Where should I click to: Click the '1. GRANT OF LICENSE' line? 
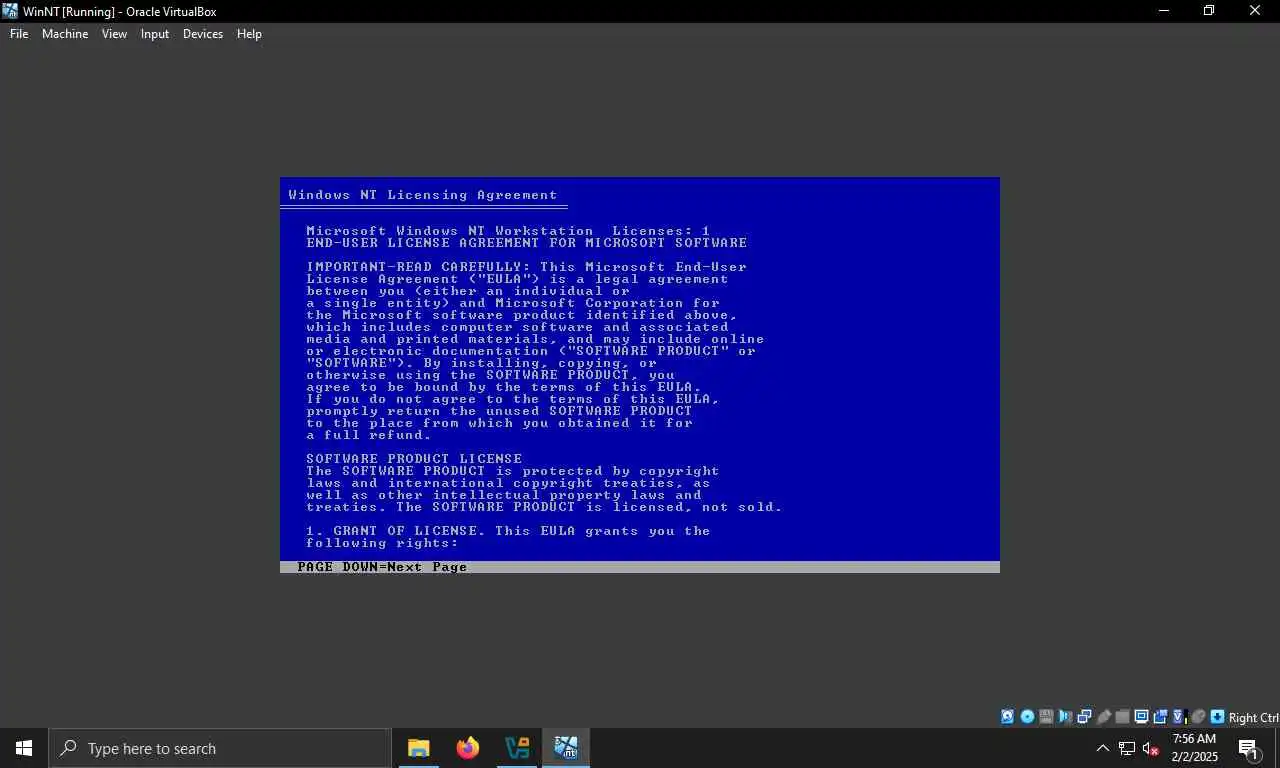508,531
